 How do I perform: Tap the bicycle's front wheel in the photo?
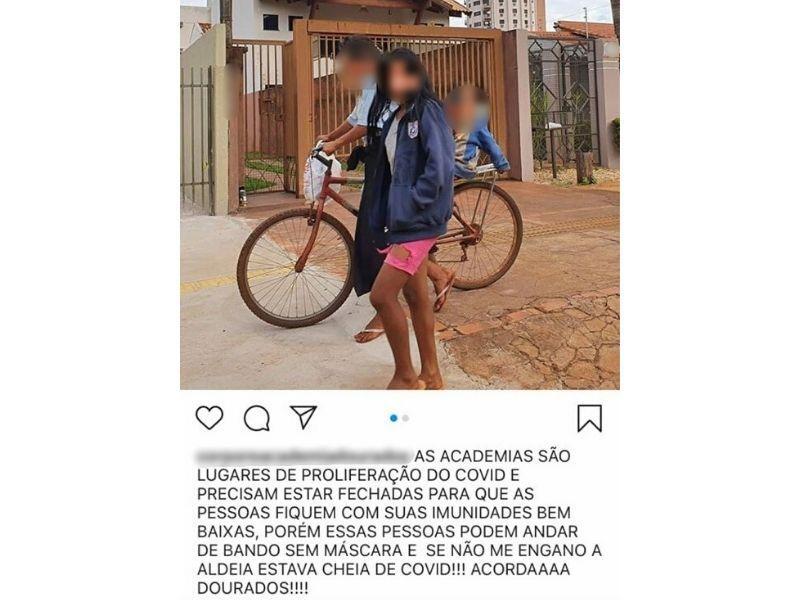coord(296,267)
